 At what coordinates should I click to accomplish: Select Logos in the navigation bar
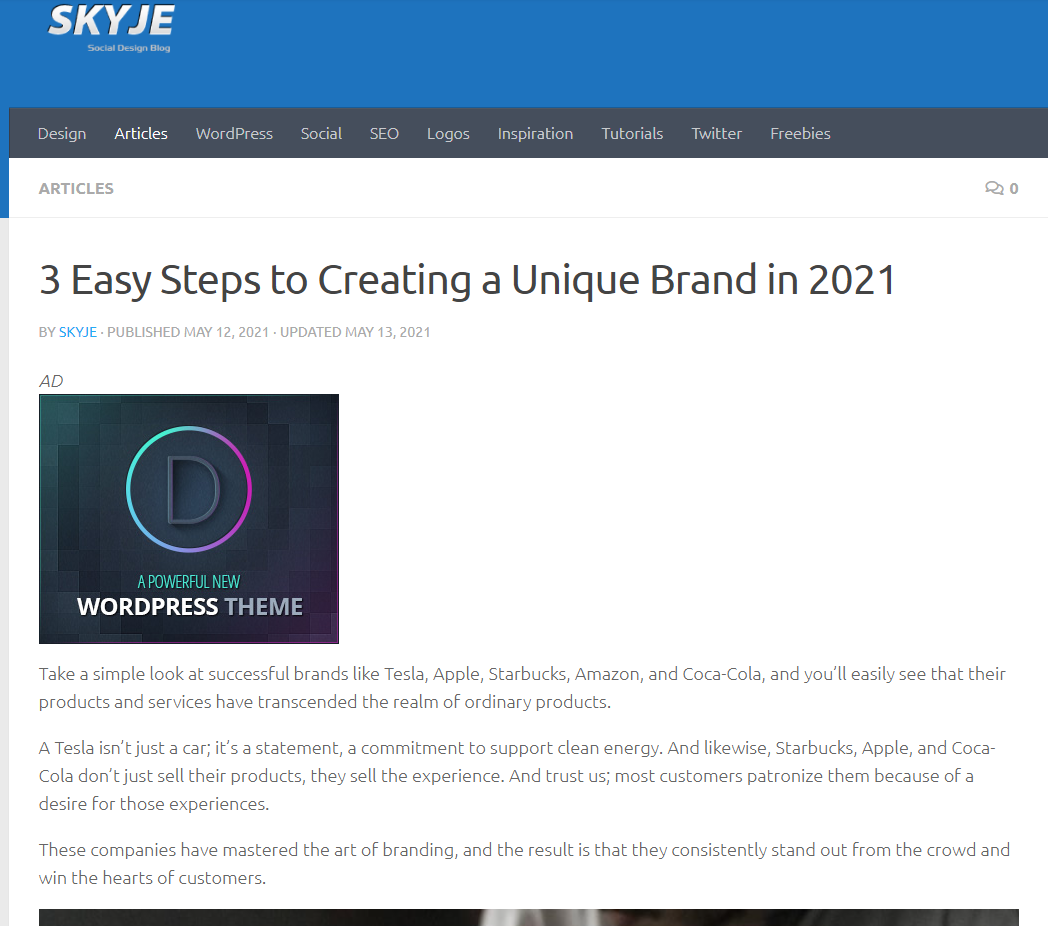[448, 133]
